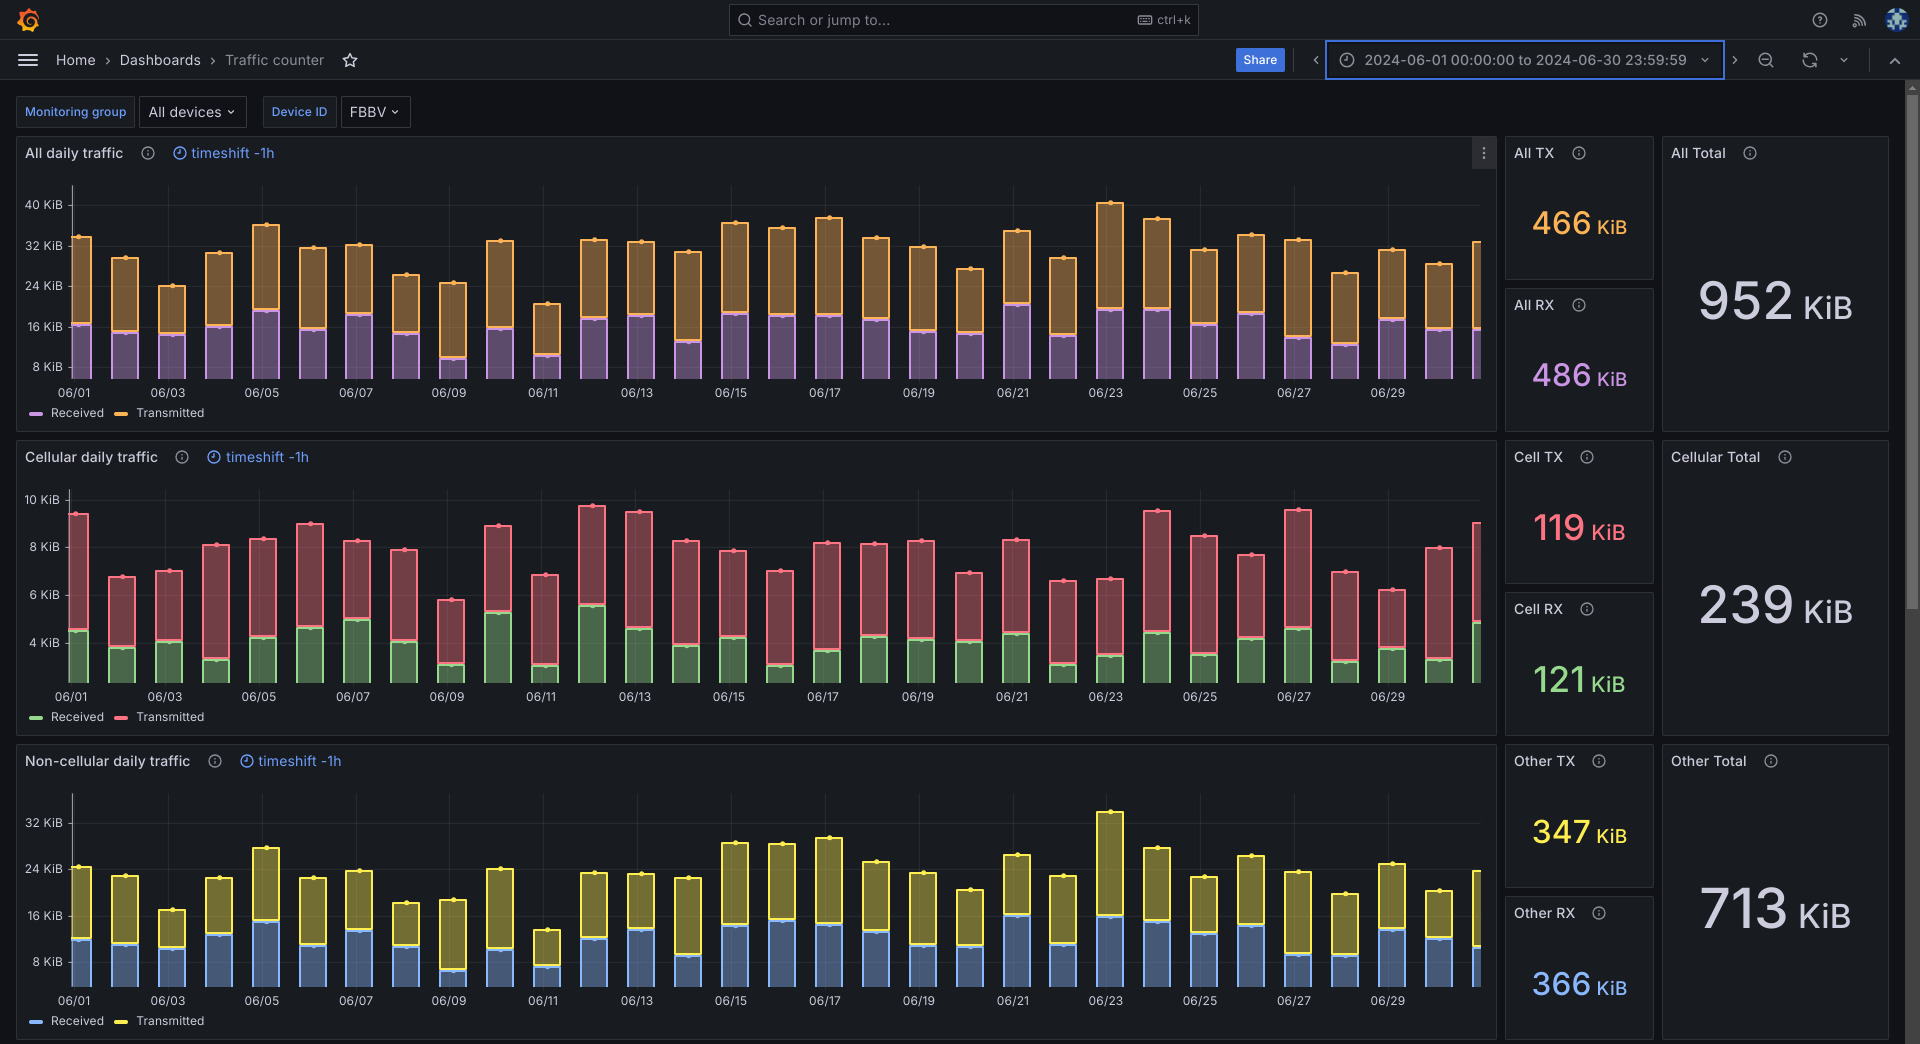Toggle Received series in All daily traffic legend
1920x1044 pixels.
[76, 413]
